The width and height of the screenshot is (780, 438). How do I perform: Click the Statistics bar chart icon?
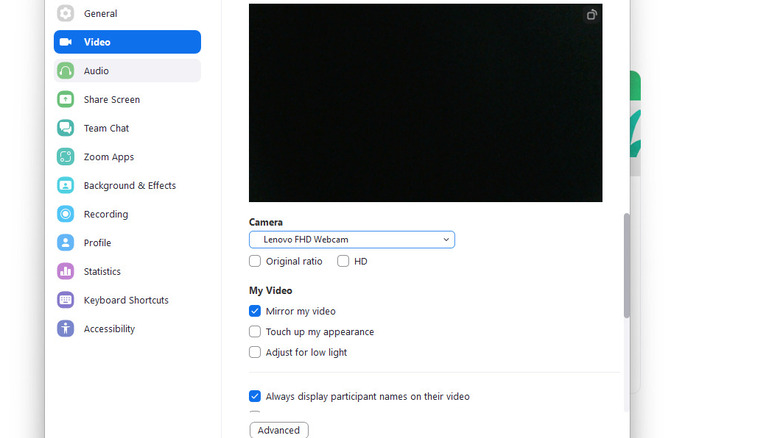tap(65, 271)
